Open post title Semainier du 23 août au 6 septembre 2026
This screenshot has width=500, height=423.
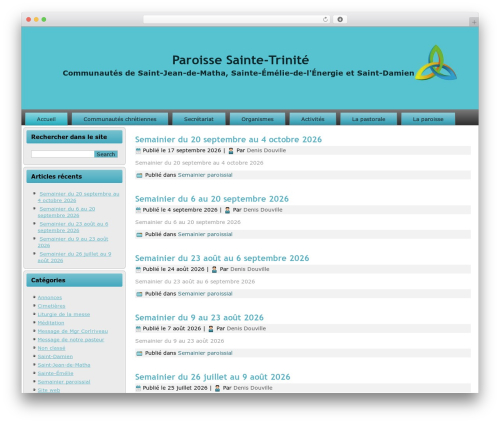(222, 258)
